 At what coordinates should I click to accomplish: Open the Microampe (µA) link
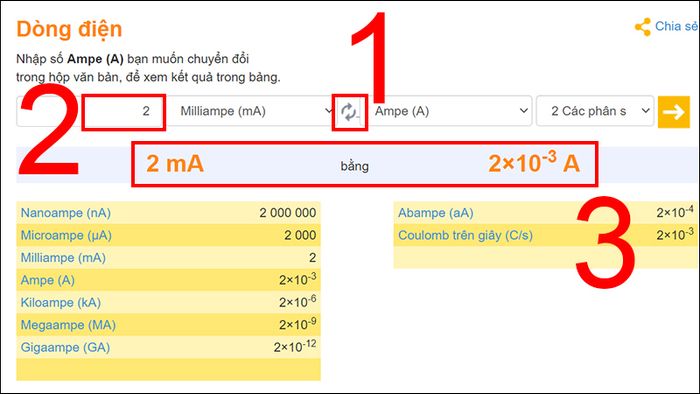[x=66, y=235]
